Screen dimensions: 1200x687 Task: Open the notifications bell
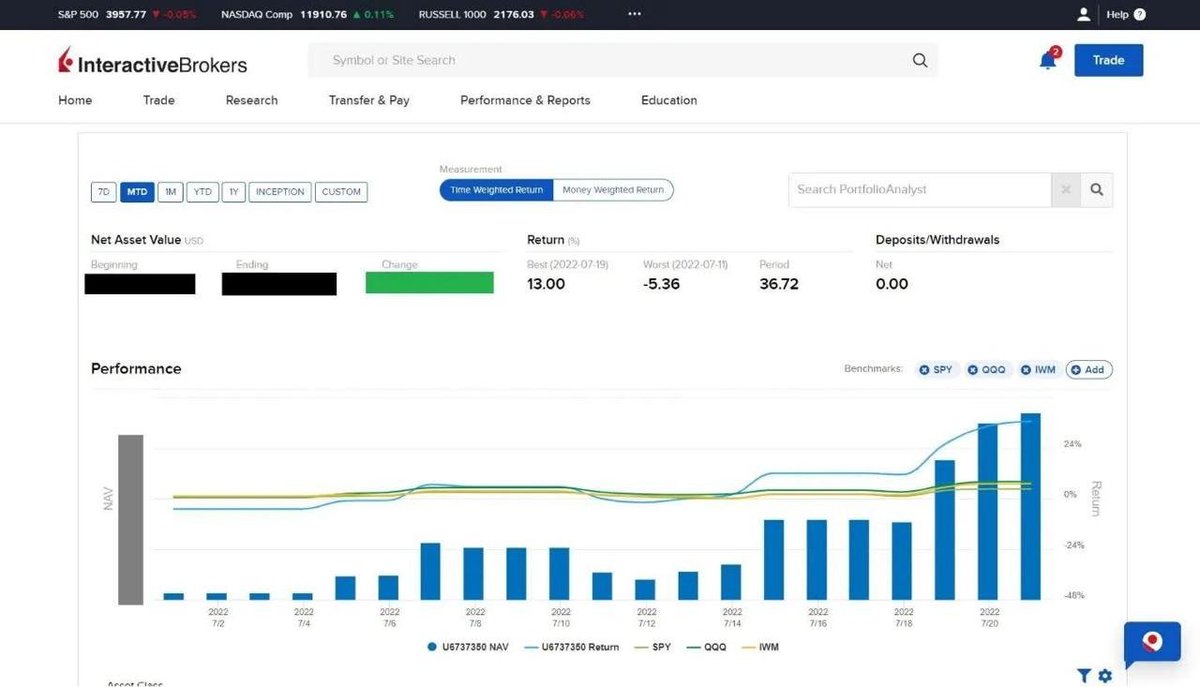1048,60
